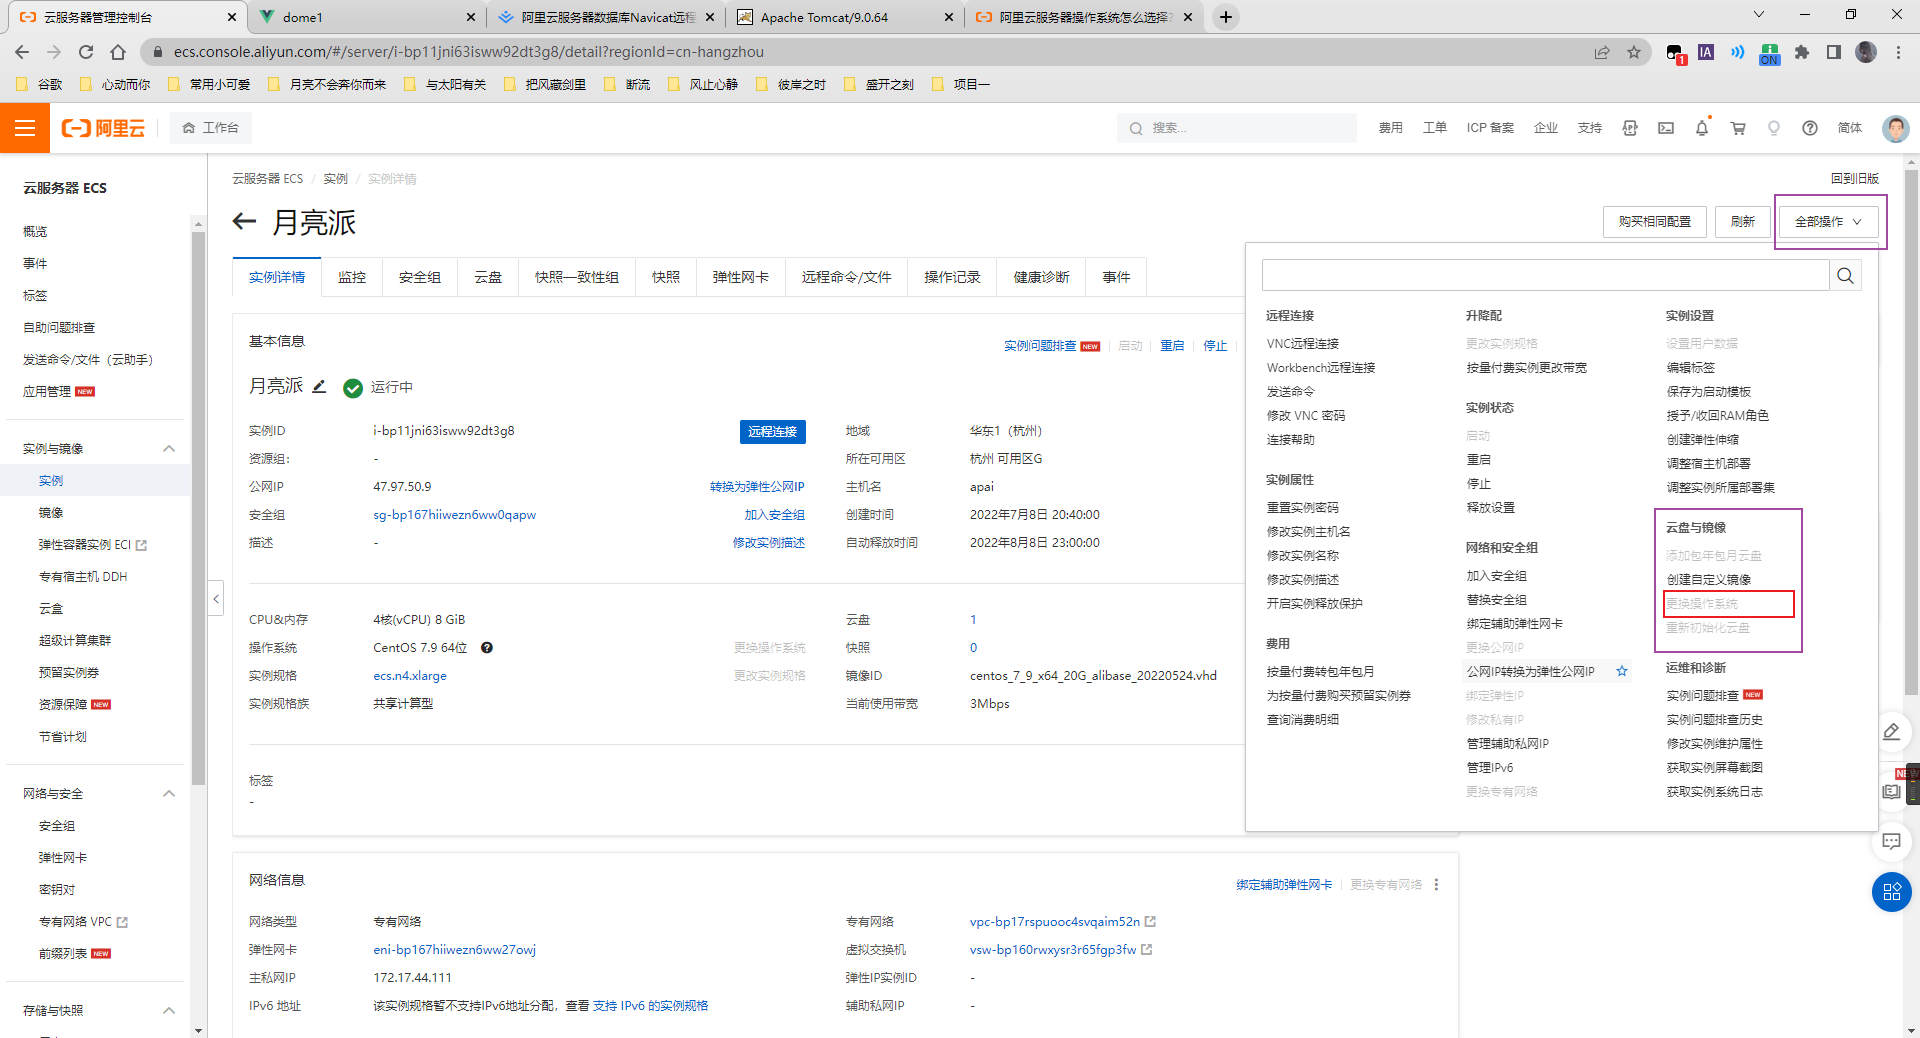Open a new browser tab with plus button

tap(1226, 17)
